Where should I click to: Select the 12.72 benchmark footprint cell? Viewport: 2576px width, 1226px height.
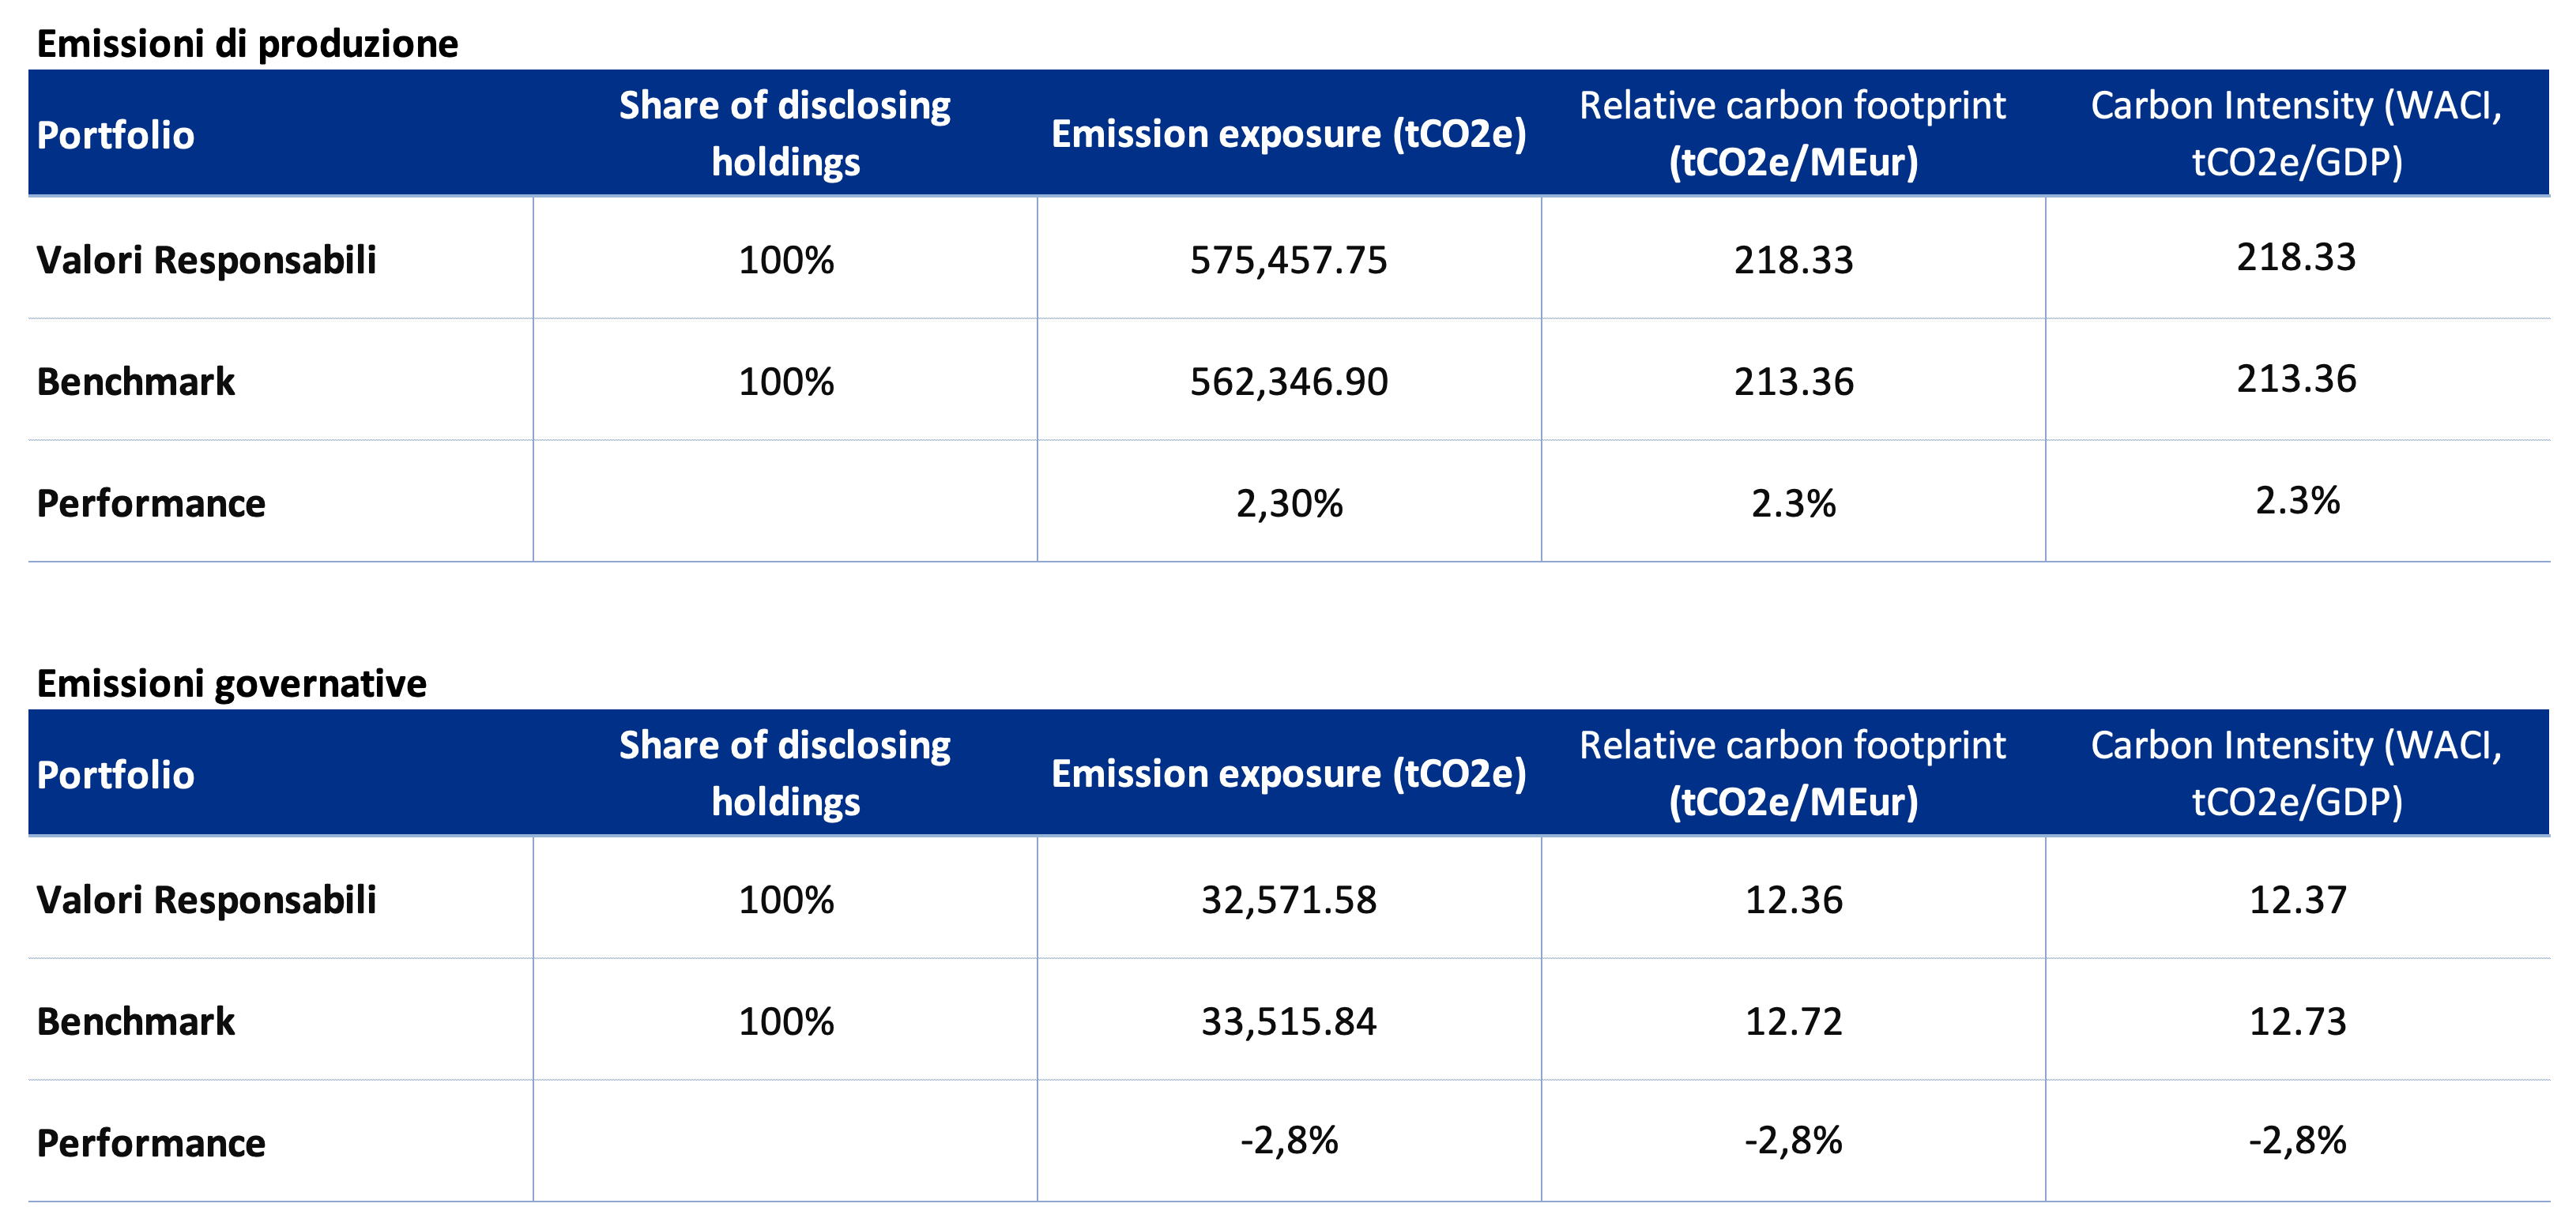[1793, 1021]
